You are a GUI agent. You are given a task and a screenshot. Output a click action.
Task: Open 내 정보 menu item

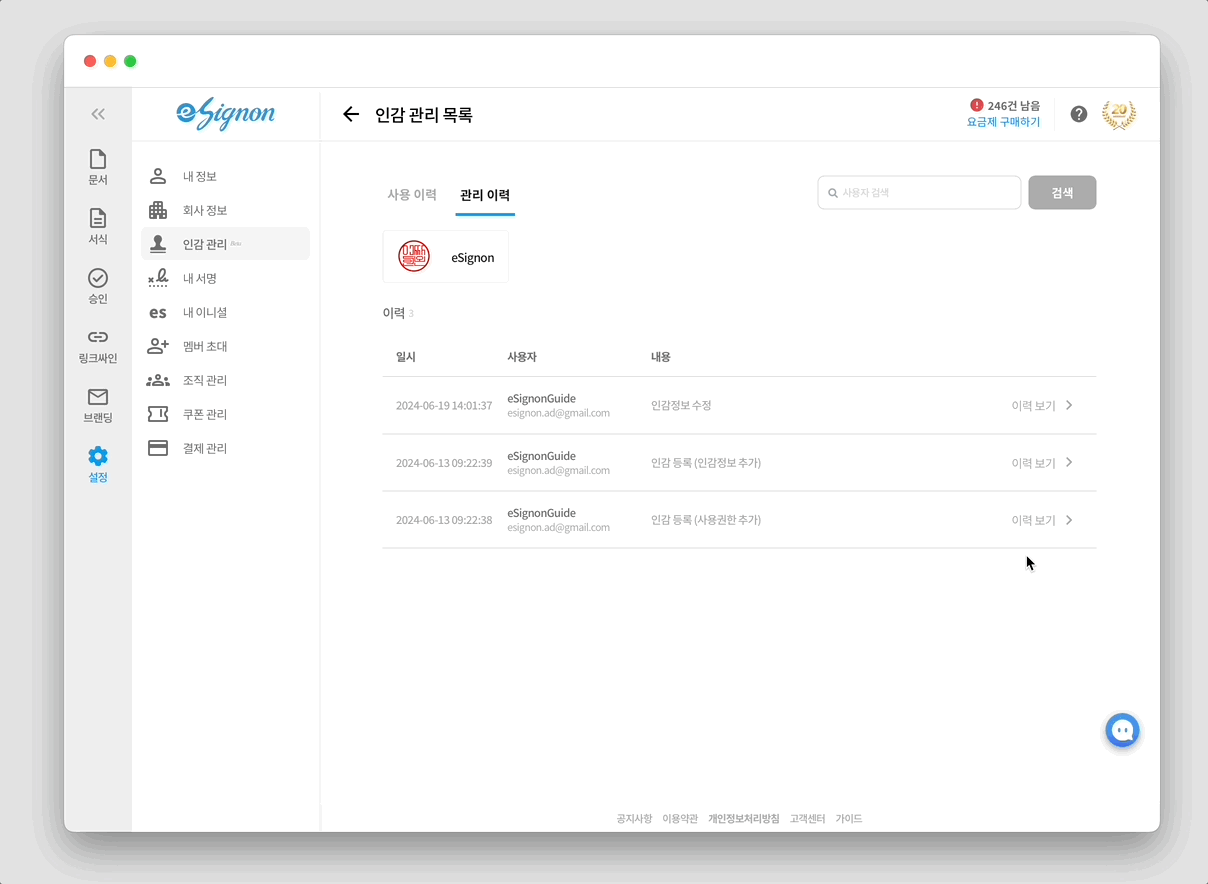click(x=225, y=176)
